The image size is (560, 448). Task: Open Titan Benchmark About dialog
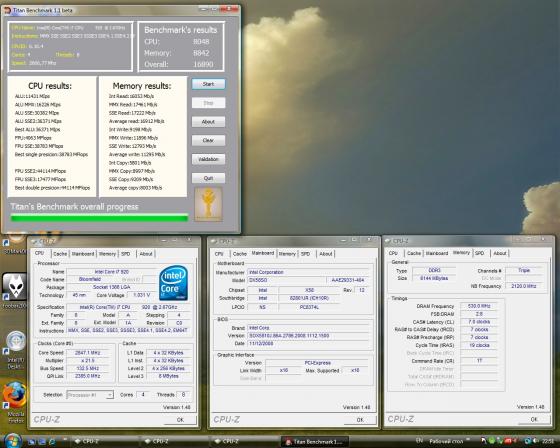[x=209, y=122]
